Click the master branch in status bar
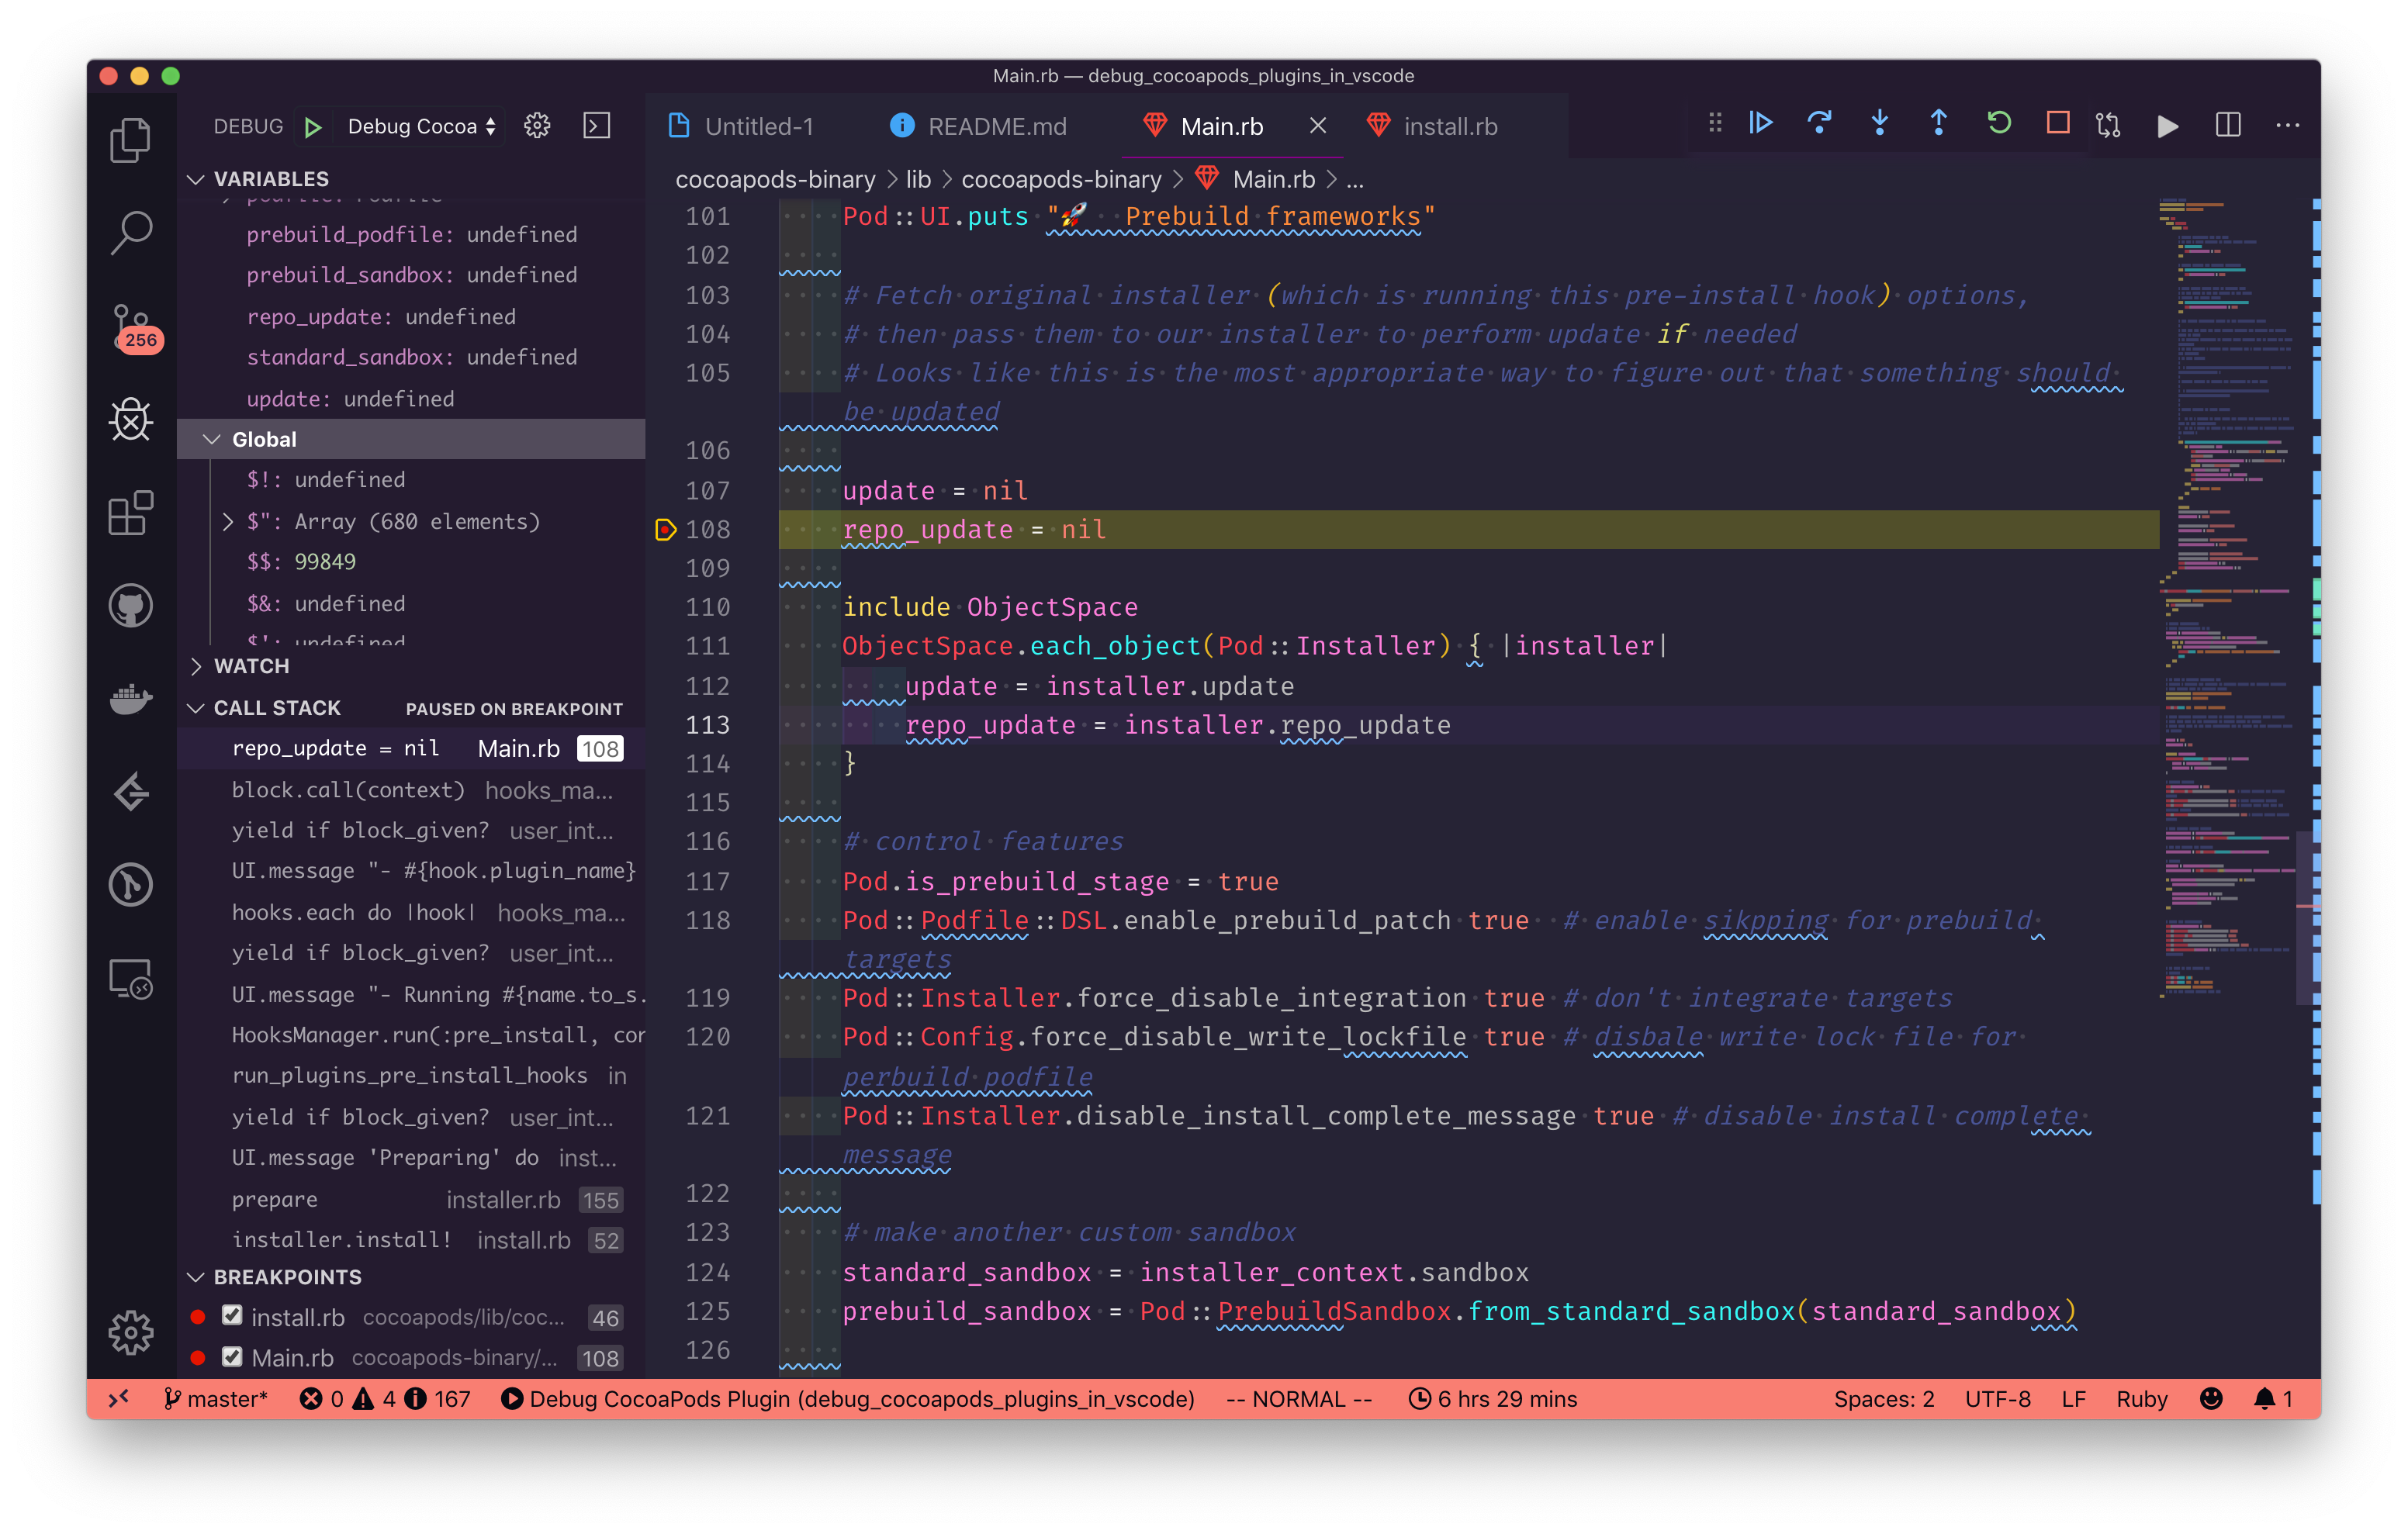This screenshot has height=1534, width=2408. point(216,1399)
